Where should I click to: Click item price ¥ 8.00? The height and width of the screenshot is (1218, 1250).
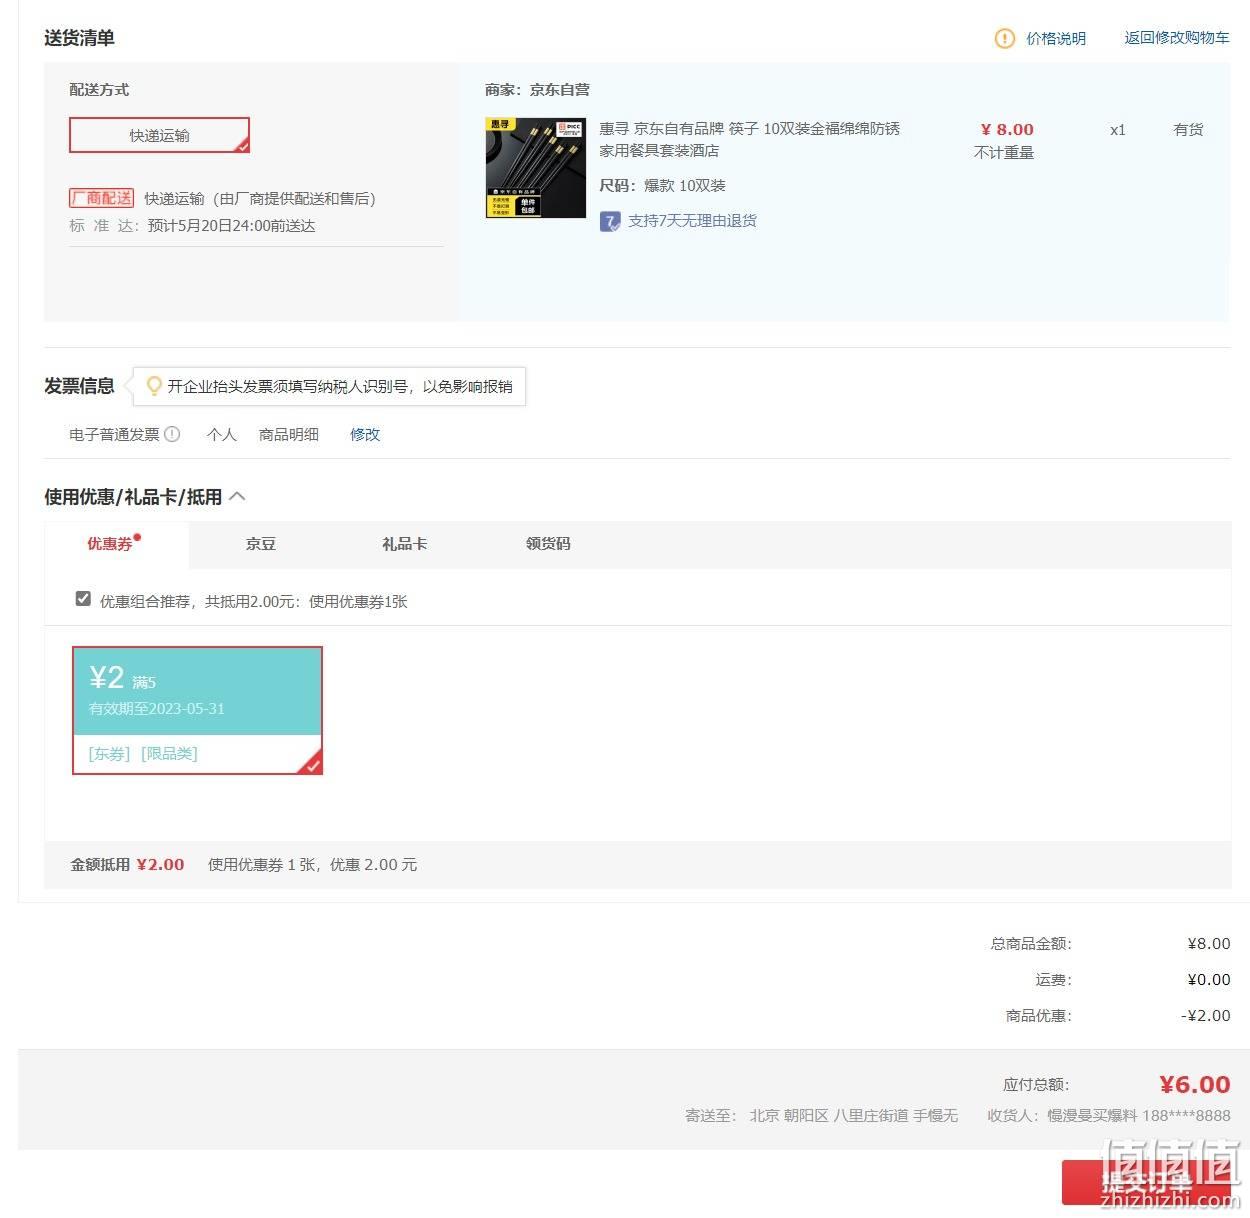[x=1007, y=130]
